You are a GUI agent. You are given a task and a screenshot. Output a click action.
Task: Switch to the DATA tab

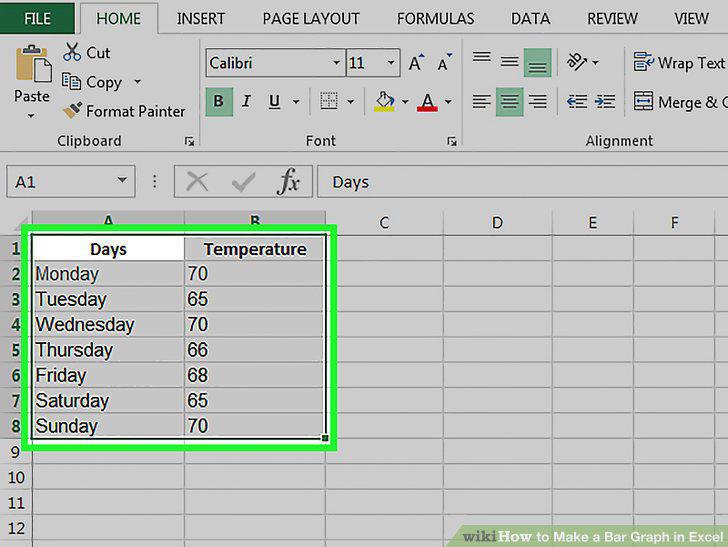531,18
